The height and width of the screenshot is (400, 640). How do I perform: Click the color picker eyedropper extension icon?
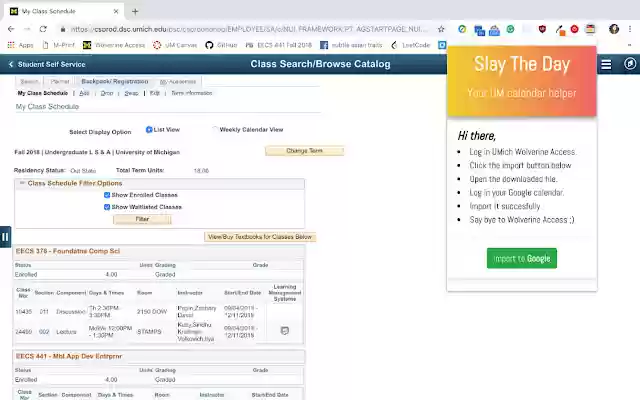click(x=560, y=30)
